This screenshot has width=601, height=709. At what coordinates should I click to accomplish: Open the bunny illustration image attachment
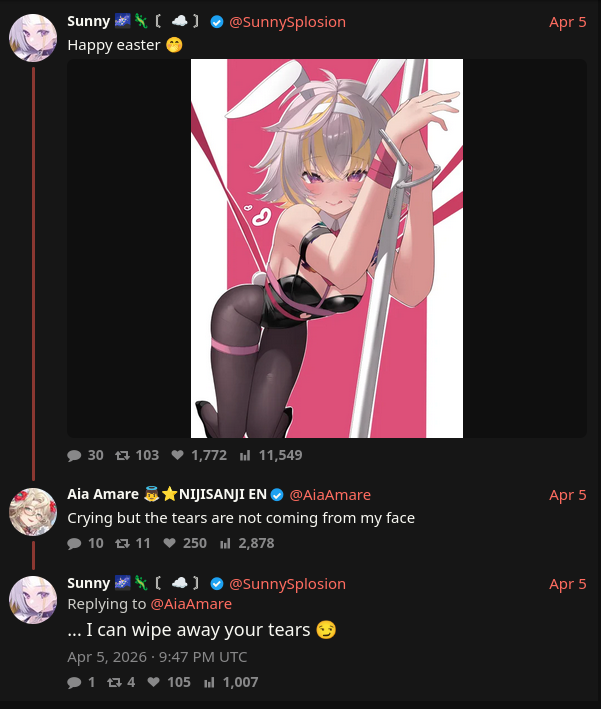[x=327, y=248]
